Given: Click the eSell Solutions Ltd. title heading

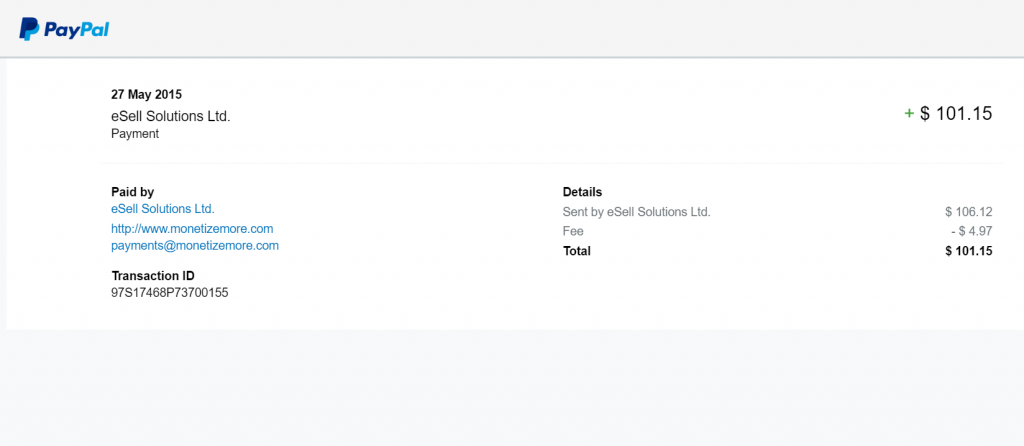Looking at the screenshot, I should pos(170,117).
